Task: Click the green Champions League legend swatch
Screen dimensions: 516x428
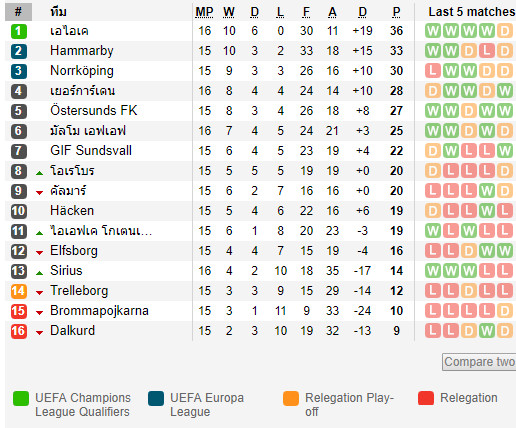Action: pos(21,399)
